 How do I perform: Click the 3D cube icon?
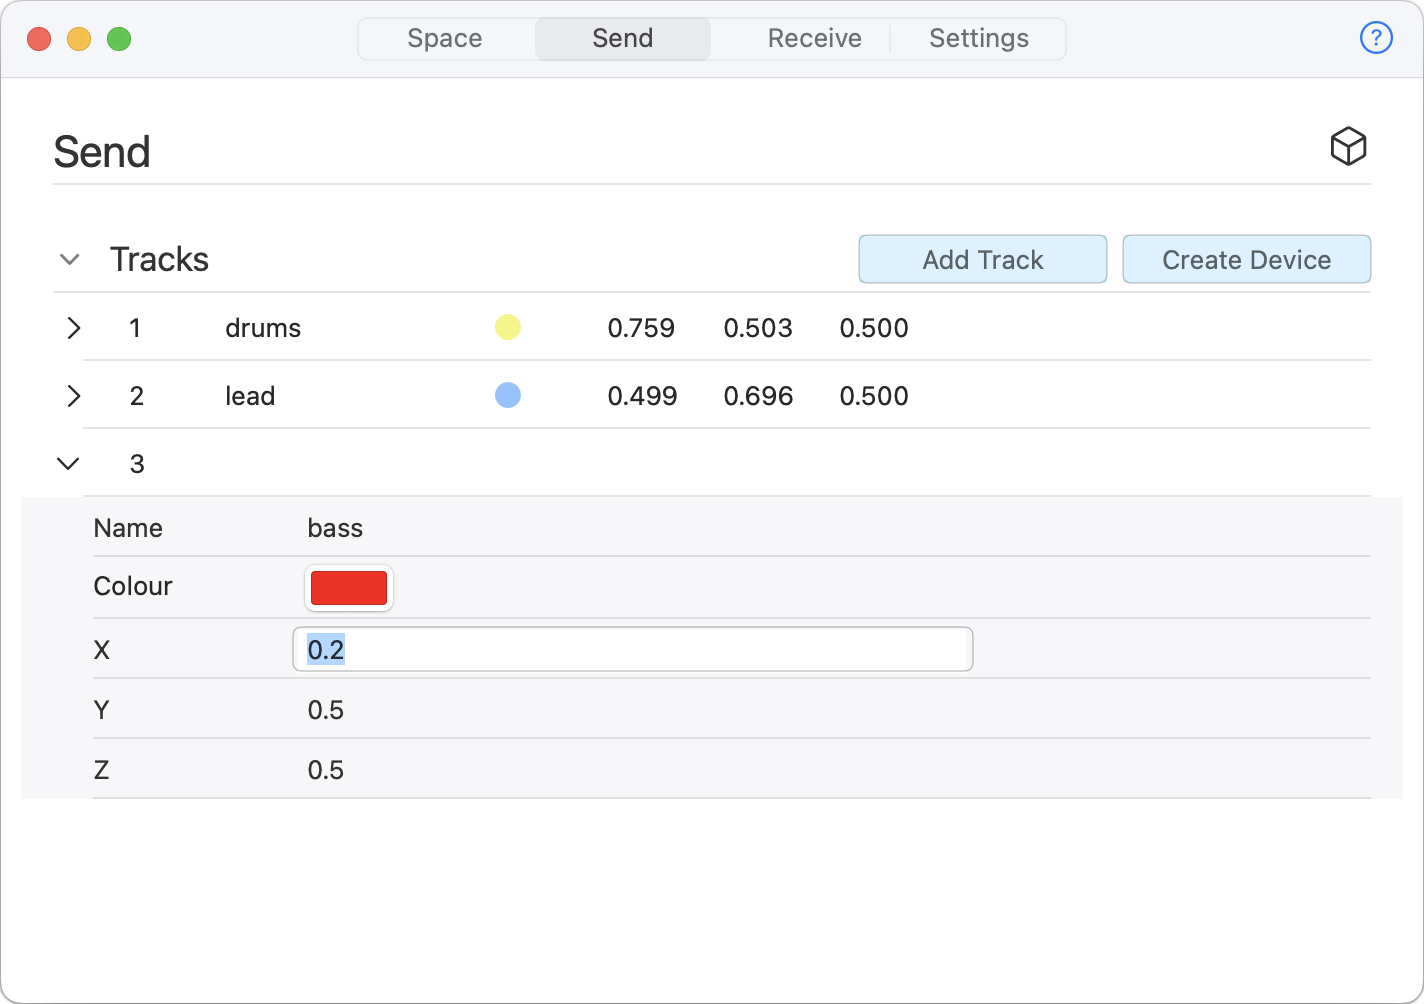(x=1348, y=146)
